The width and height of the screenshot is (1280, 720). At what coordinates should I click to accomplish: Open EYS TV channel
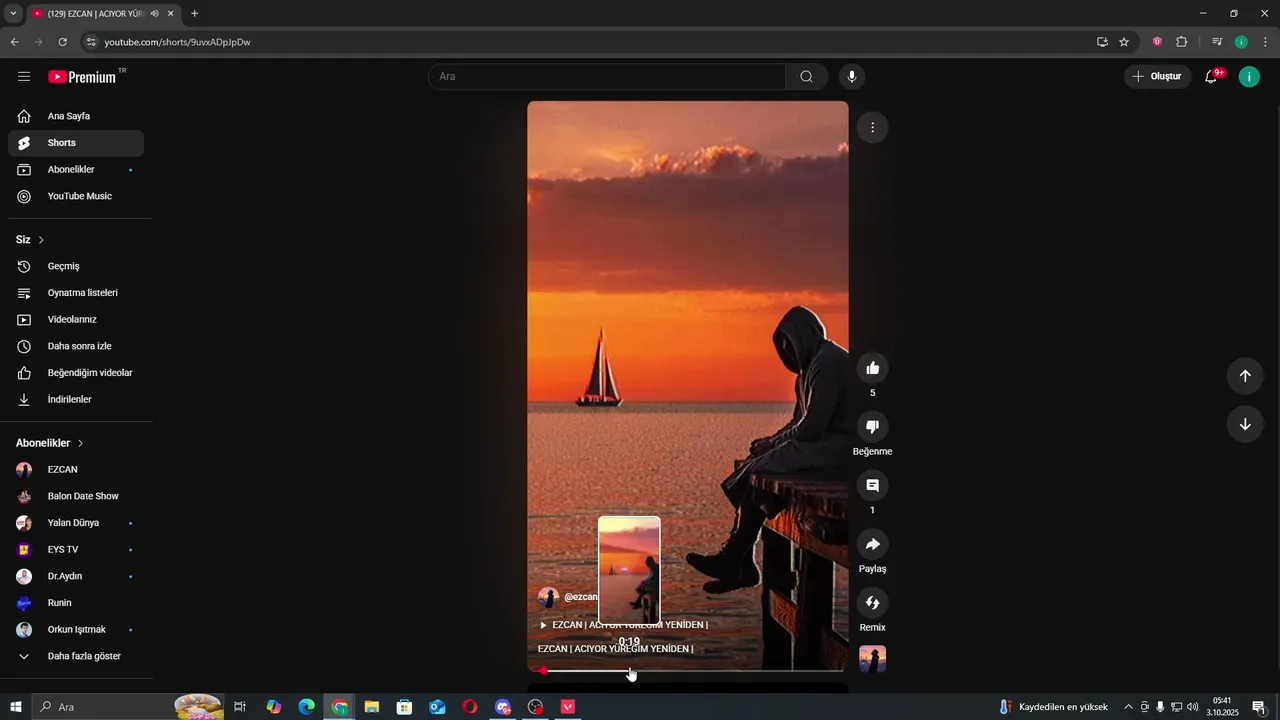tap(76, 550)
